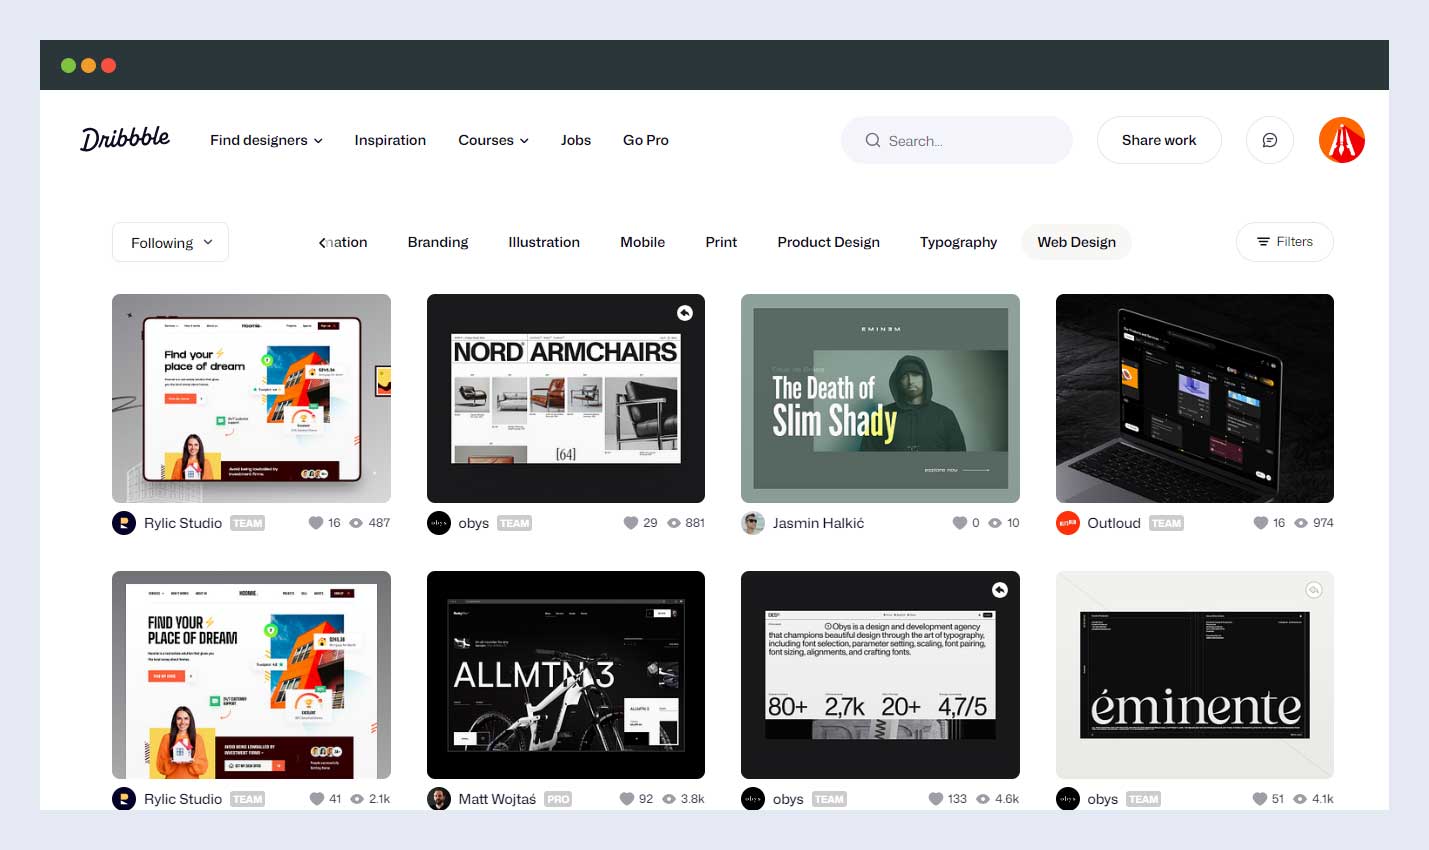
Task: Click faint badge icon on éminente thumbnail
Action: click(x=1314, y=590)
